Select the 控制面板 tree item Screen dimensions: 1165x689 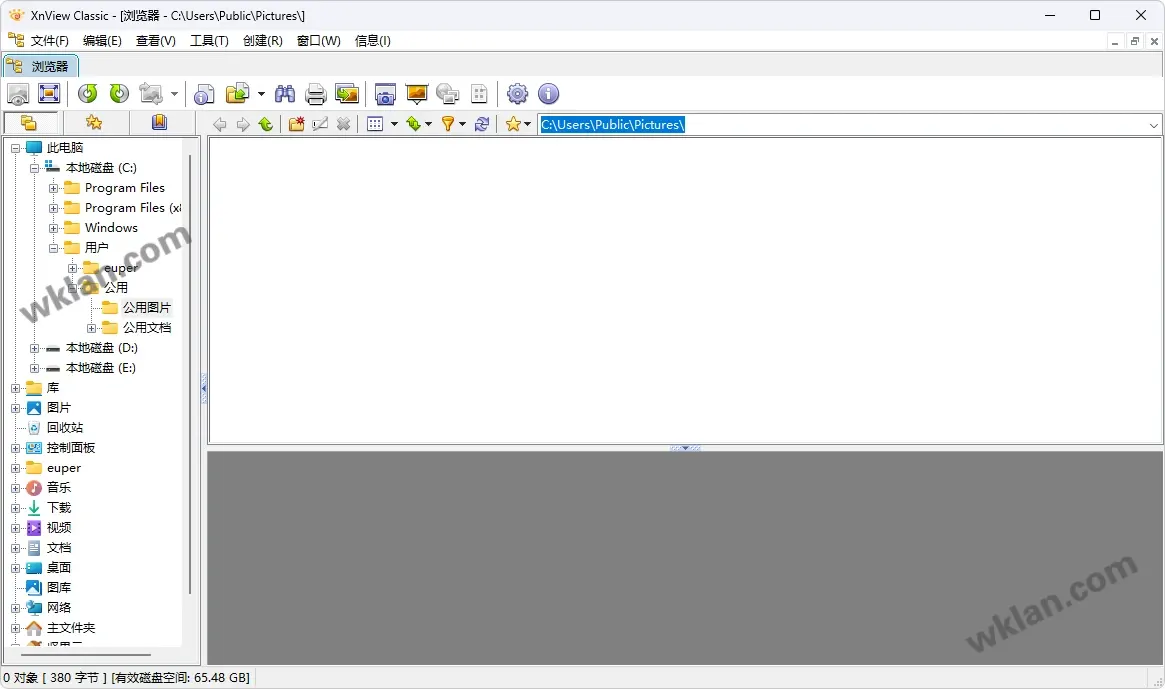point(71,448)
